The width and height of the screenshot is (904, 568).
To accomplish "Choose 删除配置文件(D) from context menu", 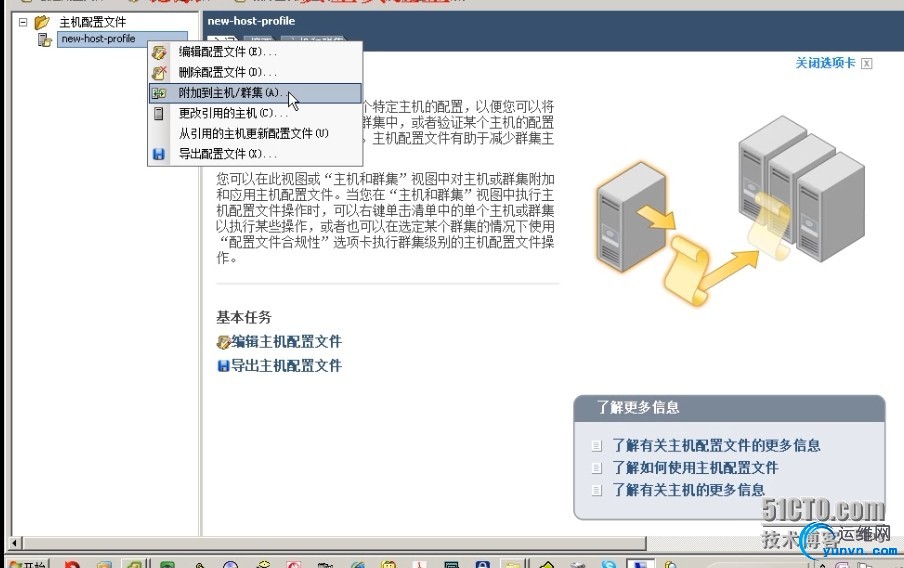I will pyautogui.click(x=255, y=72).
